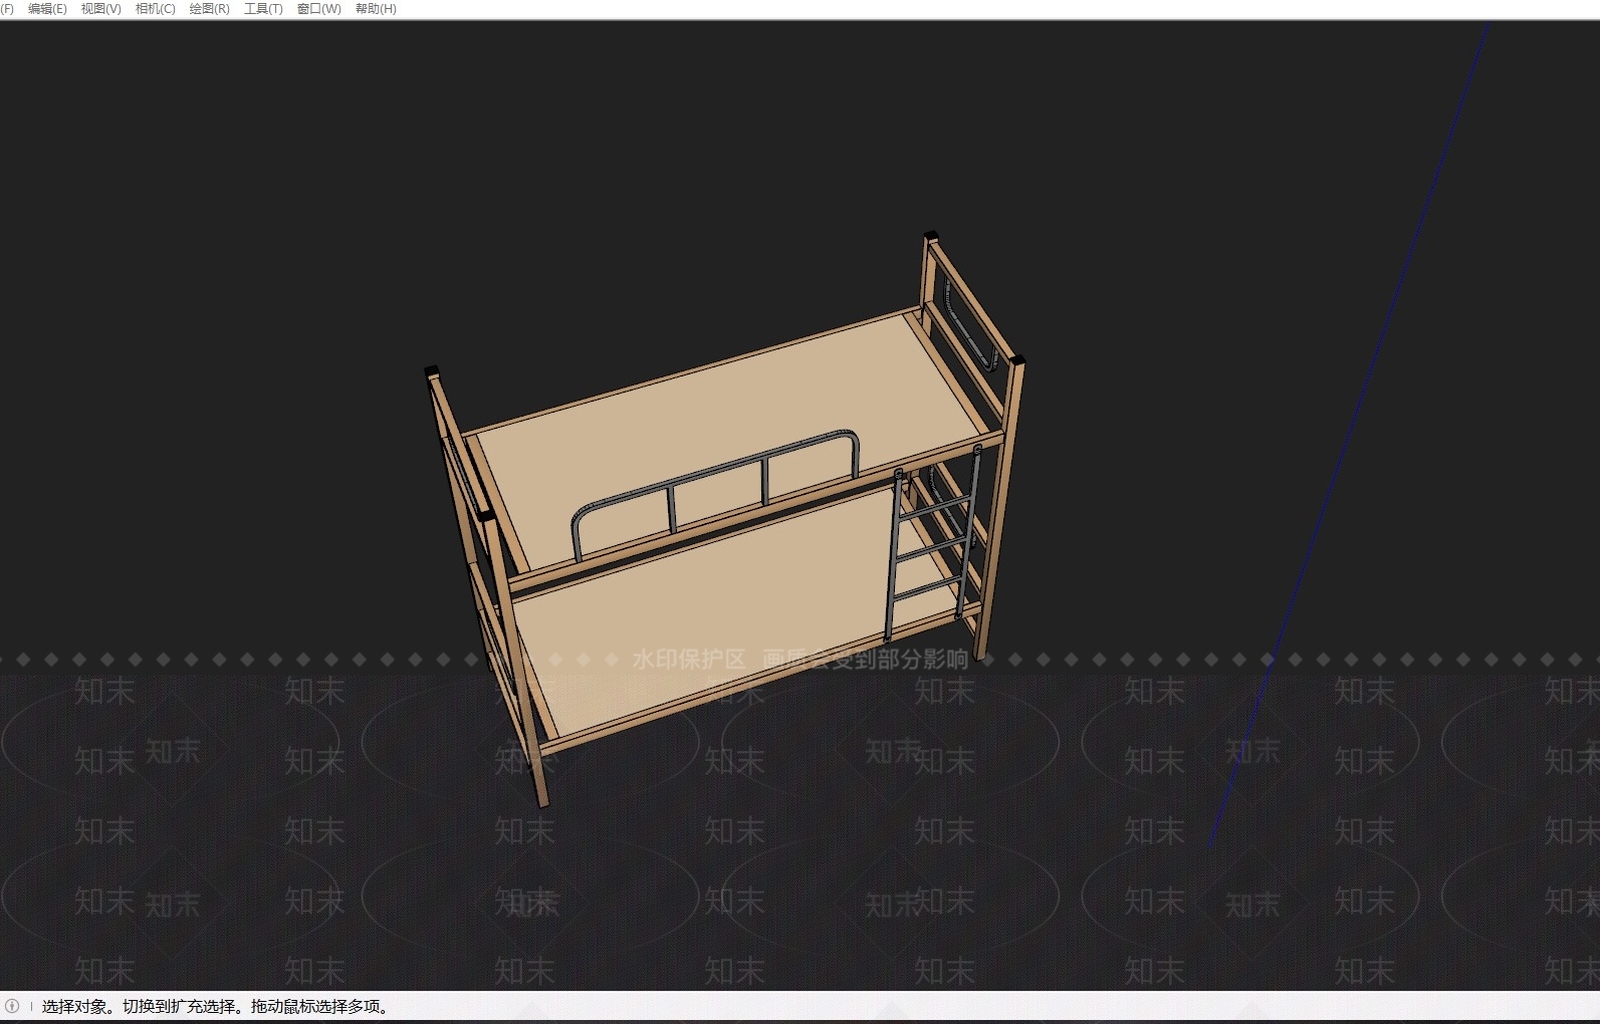This screenshot has width=1600, height=1024.
Task: Open the 帮助(H) menu
Action: click(x=376, y=9)
